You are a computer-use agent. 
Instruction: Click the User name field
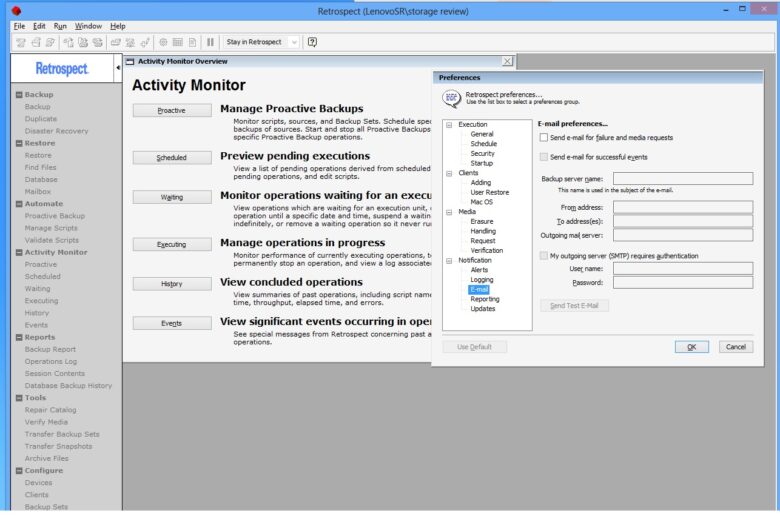[683, 269]
